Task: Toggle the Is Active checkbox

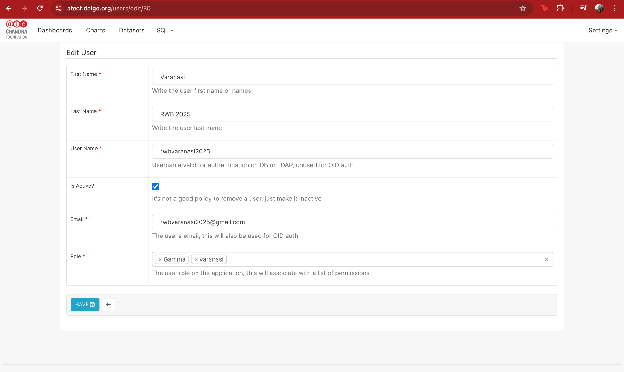Action: tap(156, 187)
